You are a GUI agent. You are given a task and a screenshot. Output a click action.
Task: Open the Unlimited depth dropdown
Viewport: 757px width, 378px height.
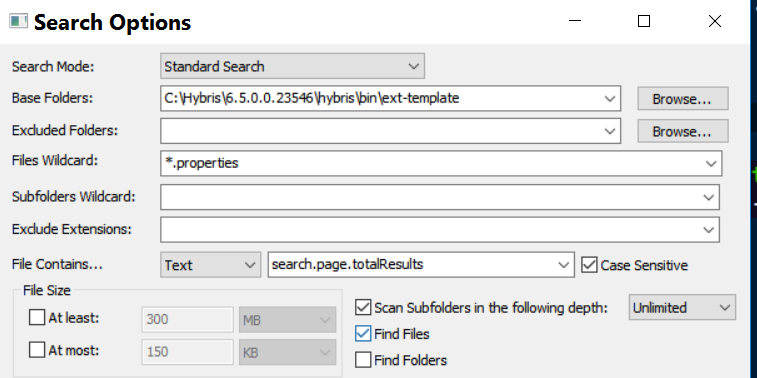click(682, 308)
